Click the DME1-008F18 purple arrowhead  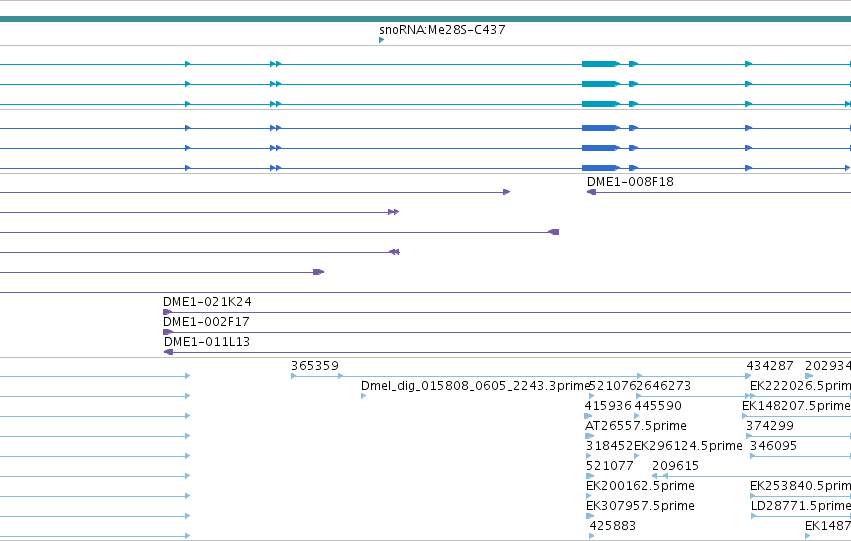point(592,192)
